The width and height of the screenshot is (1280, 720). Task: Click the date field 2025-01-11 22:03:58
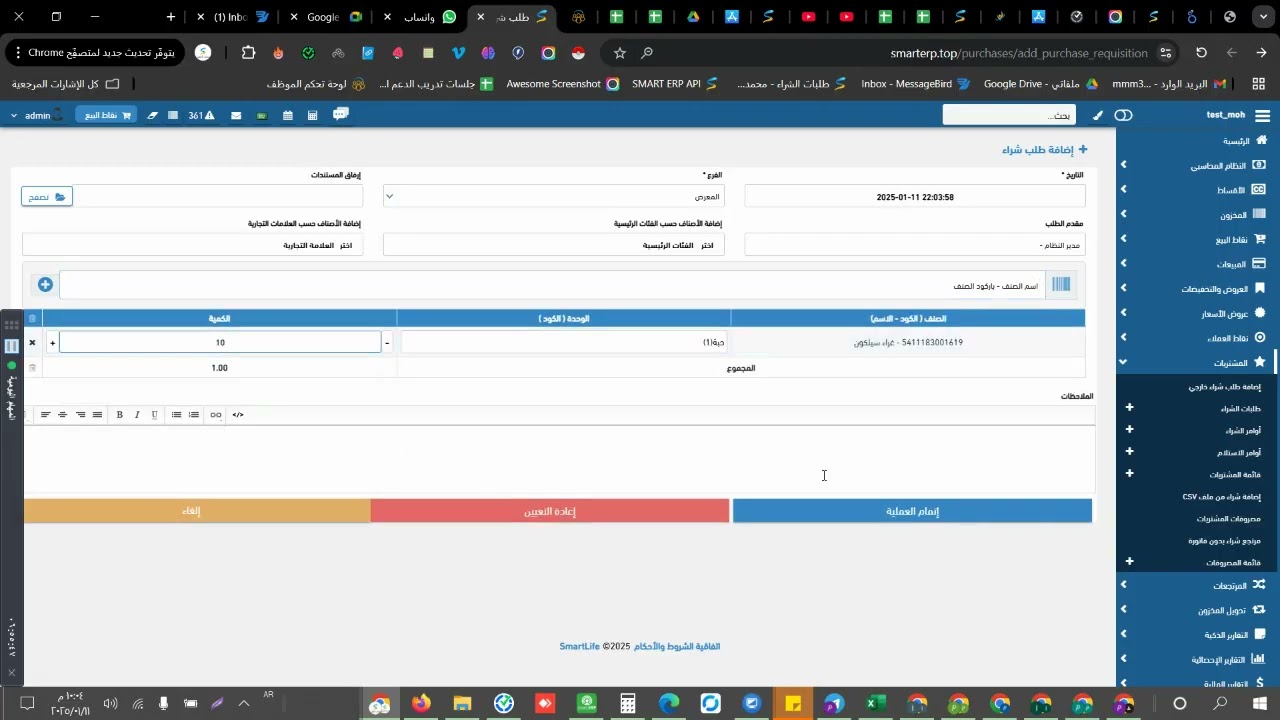pos(915,197)
